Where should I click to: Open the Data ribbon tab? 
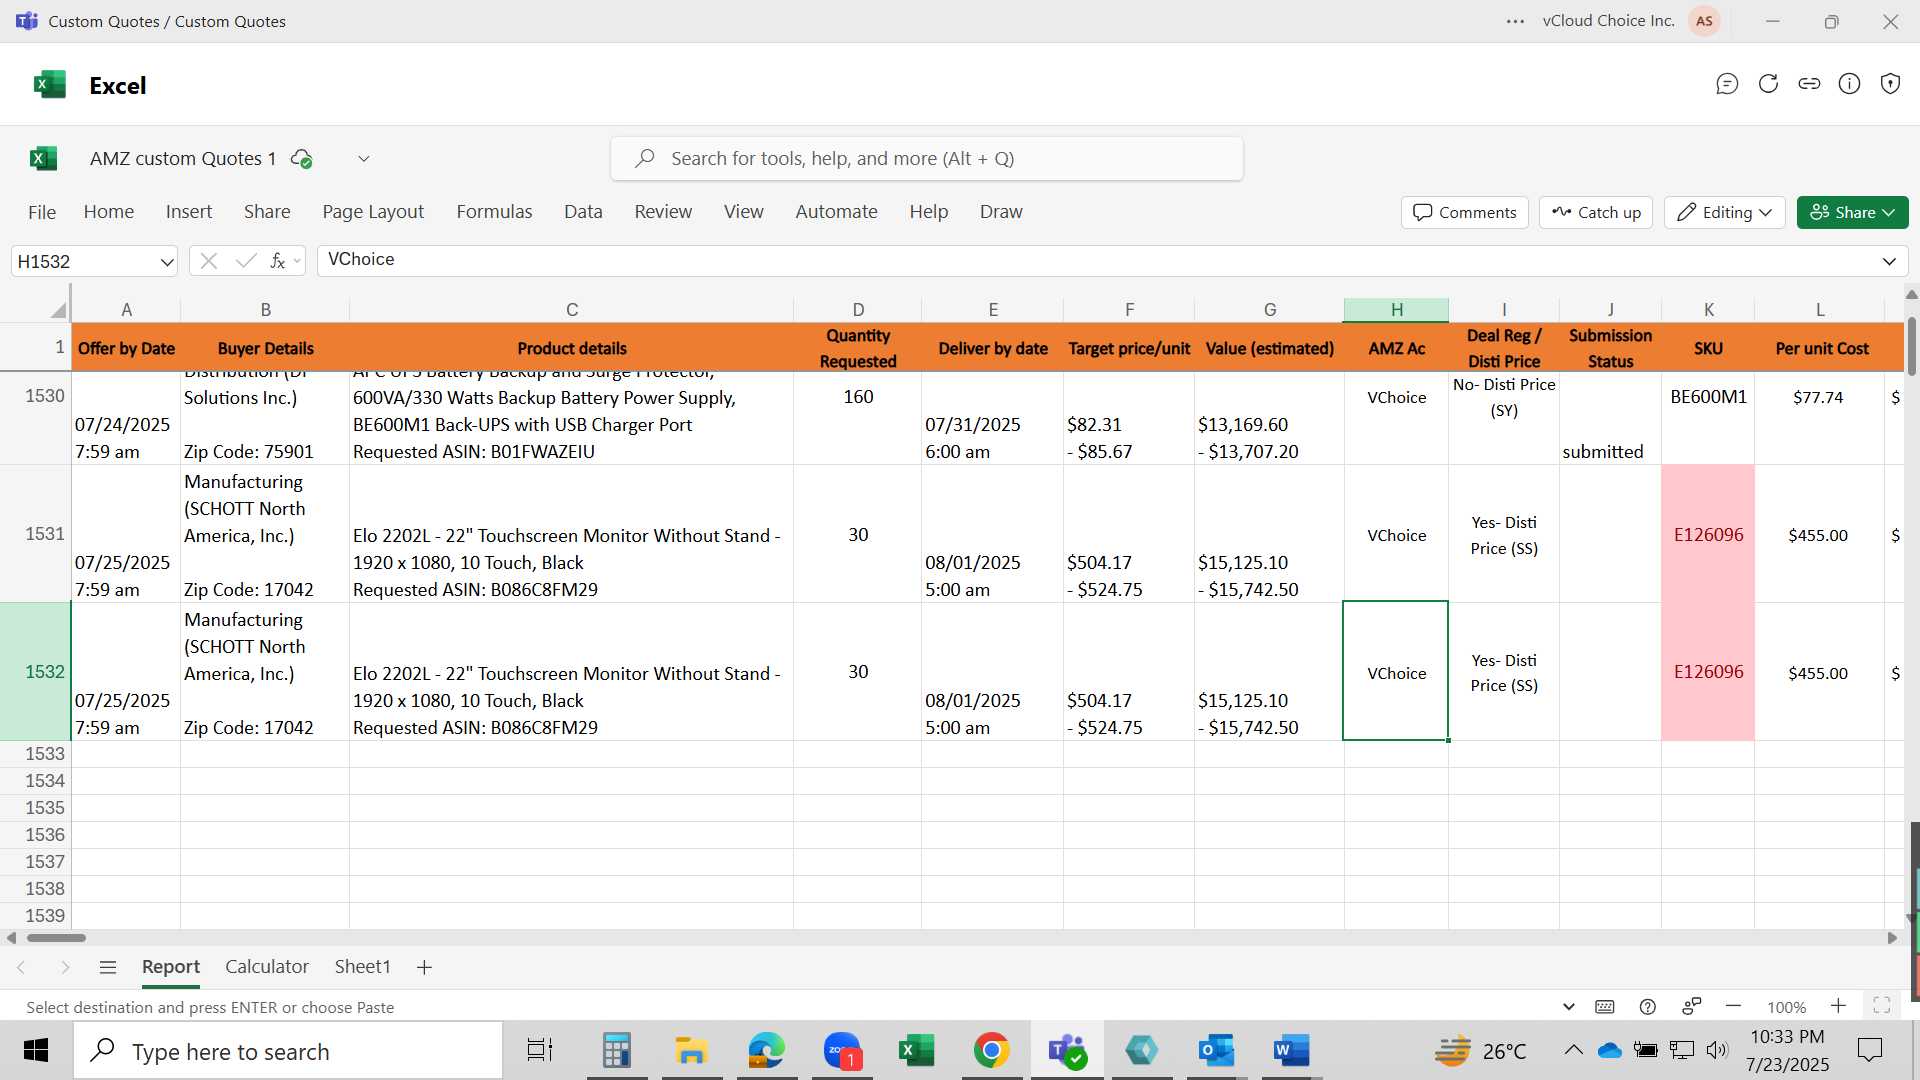(583, 212)
